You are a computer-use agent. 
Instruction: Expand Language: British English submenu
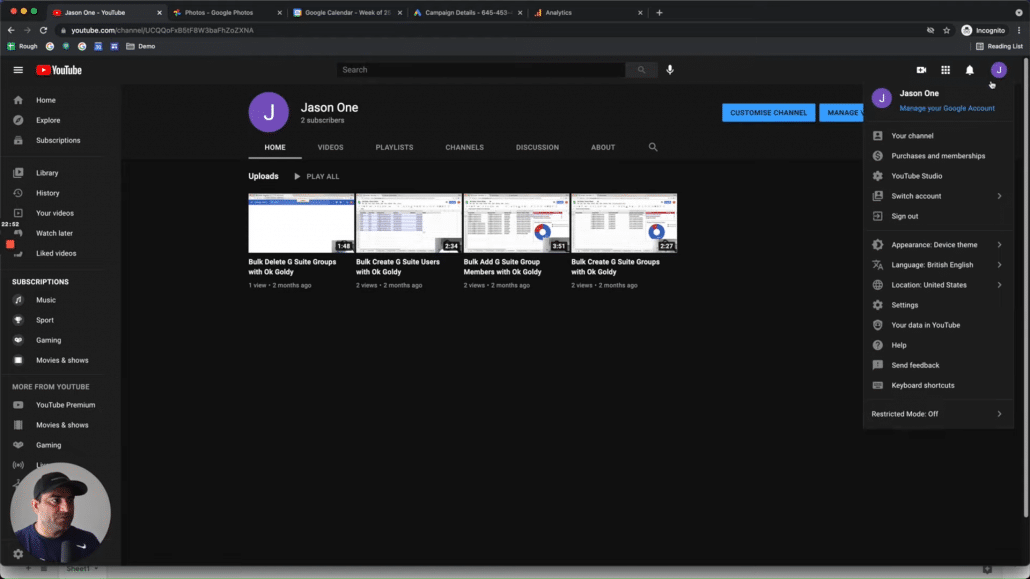click(938, 265)
